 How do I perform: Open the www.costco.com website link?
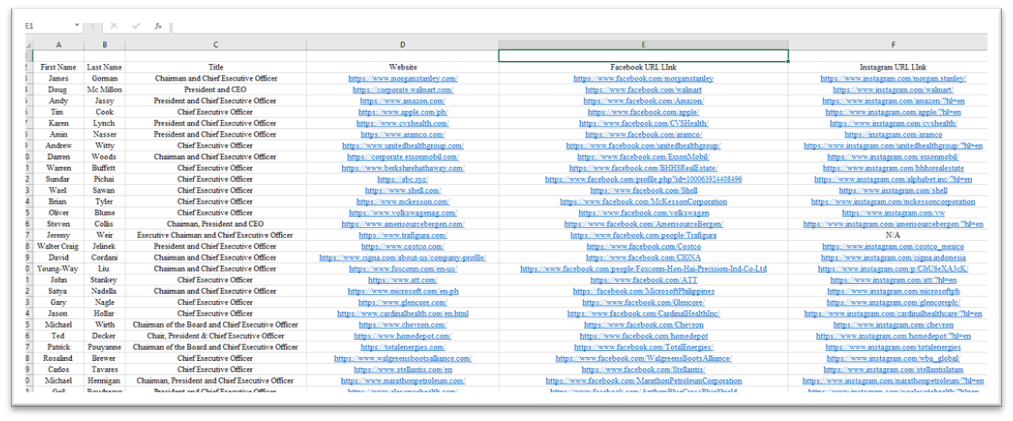(x=402, y=246)
